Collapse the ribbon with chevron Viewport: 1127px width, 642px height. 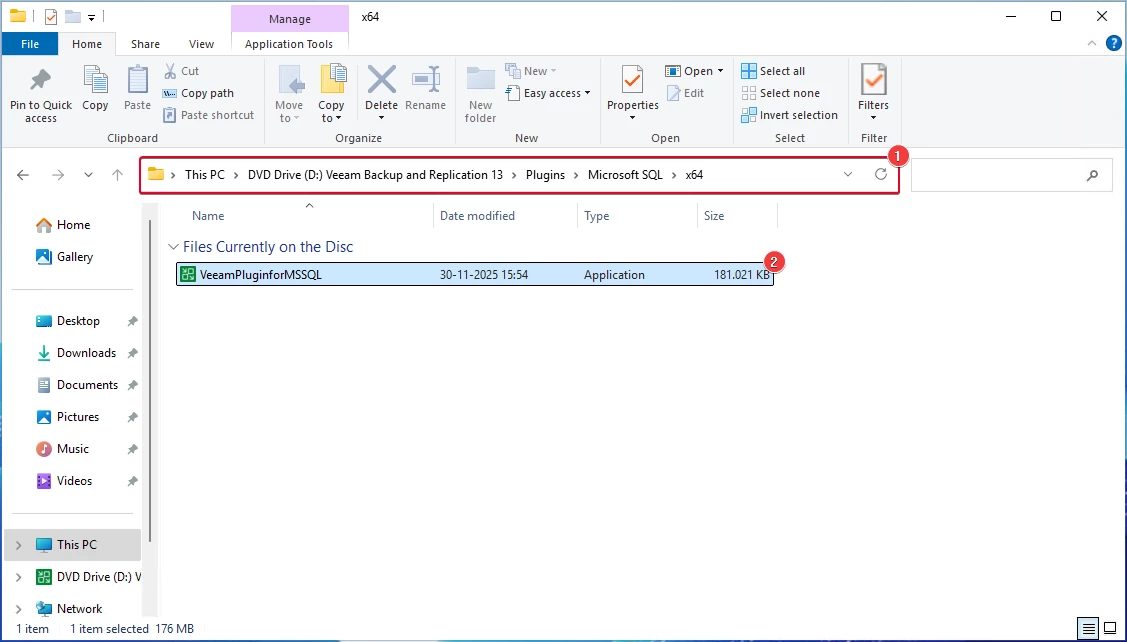[1092, 44]
